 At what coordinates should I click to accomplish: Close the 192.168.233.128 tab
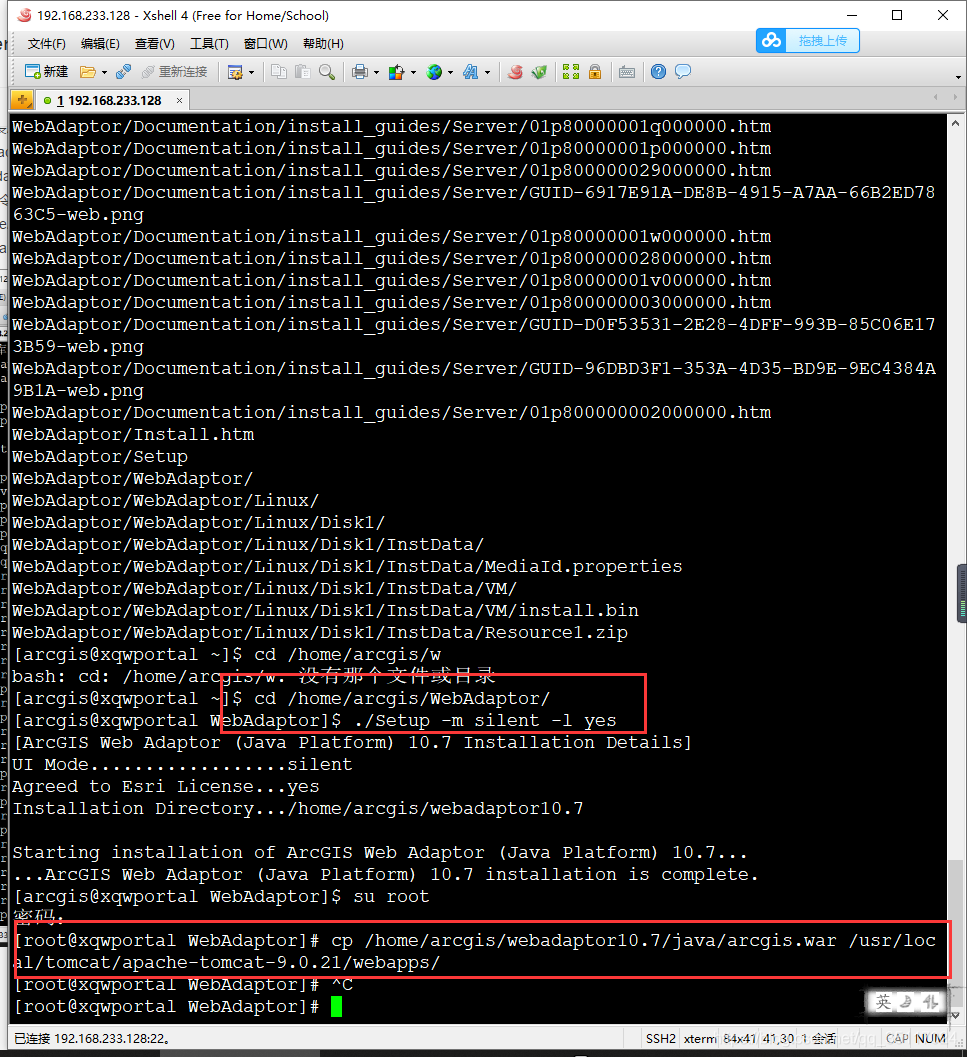(x=179, y=100)
